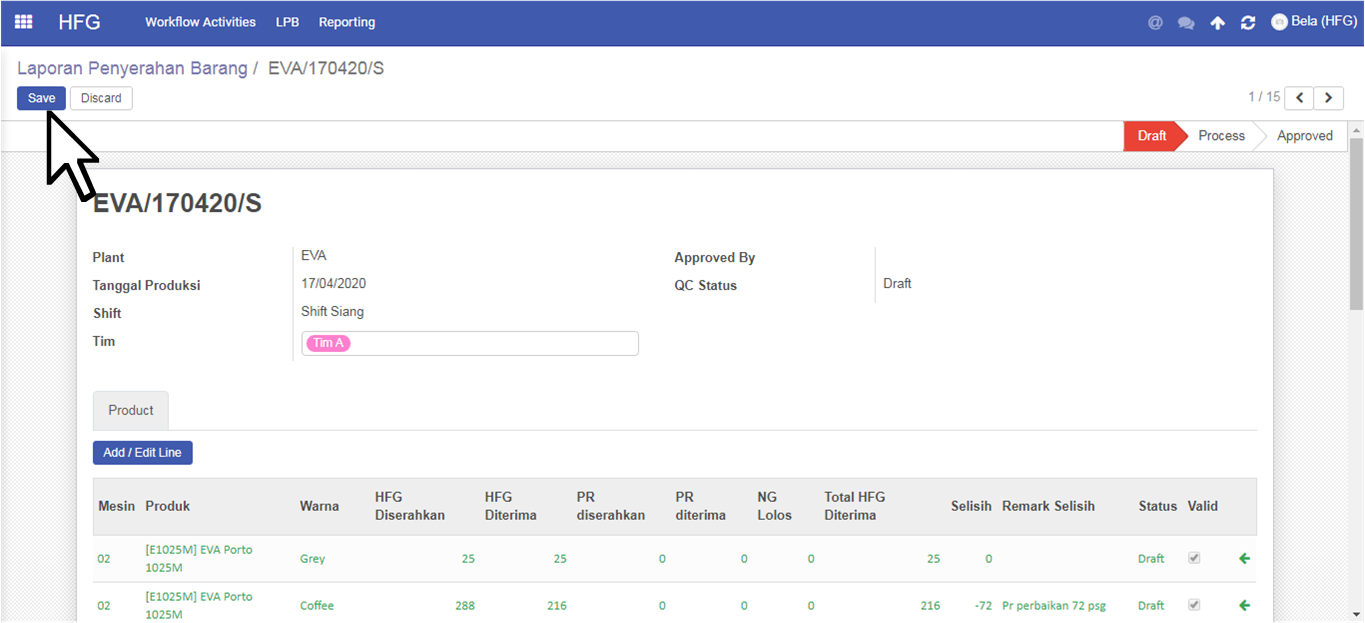Click green arrow on the Grey row

tap(1244, 559)
